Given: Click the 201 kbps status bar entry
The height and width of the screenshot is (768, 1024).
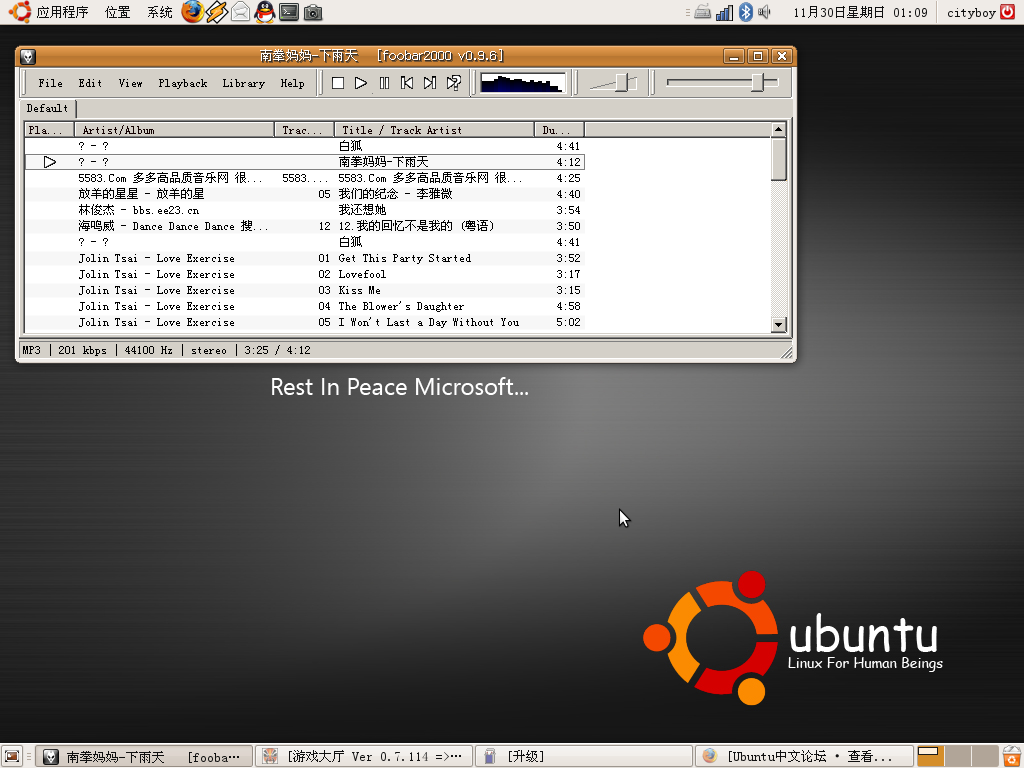Looking at the screenshot, I should pos(82,350).
